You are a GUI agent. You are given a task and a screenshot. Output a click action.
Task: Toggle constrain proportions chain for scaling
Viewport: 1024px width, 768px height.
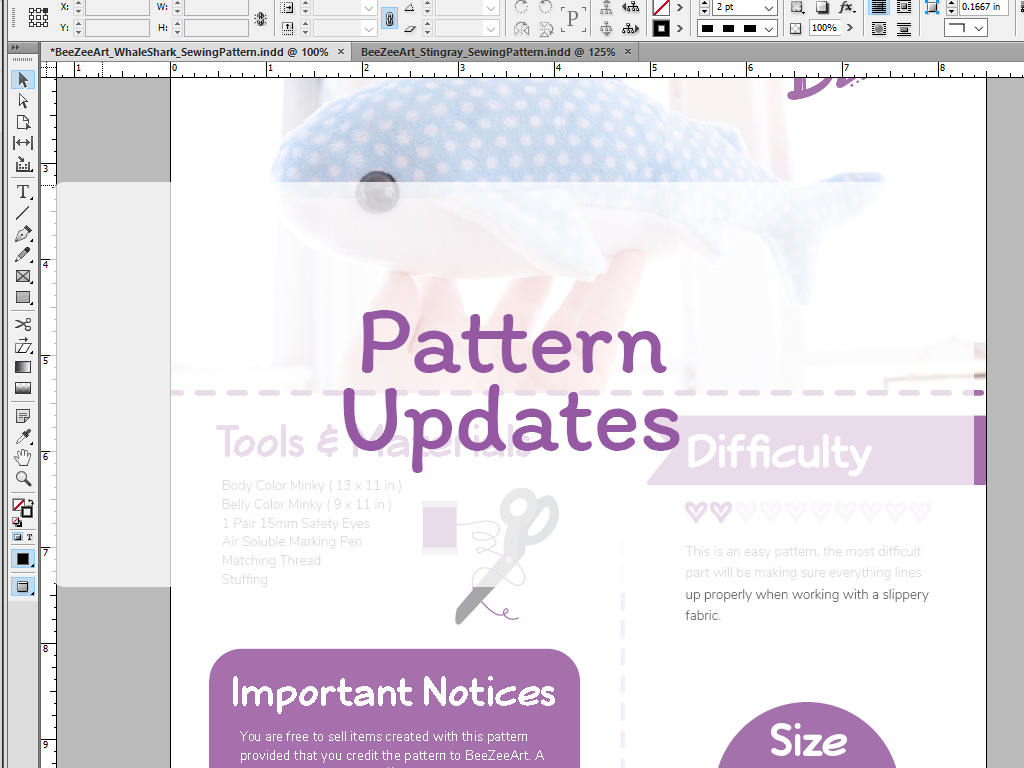389,18
